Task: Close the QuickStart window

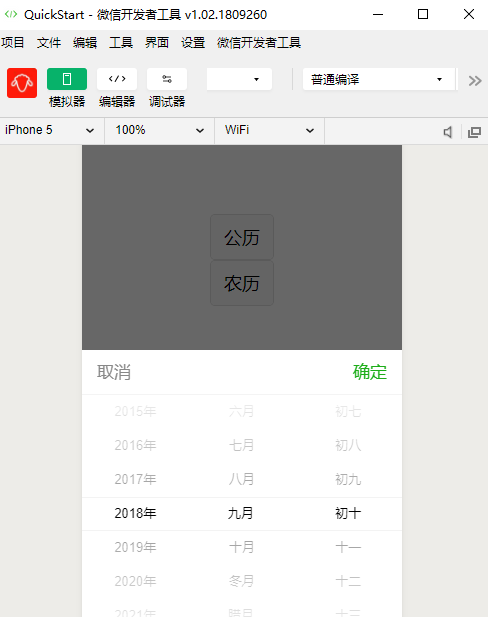Action: tap(468, 14)
